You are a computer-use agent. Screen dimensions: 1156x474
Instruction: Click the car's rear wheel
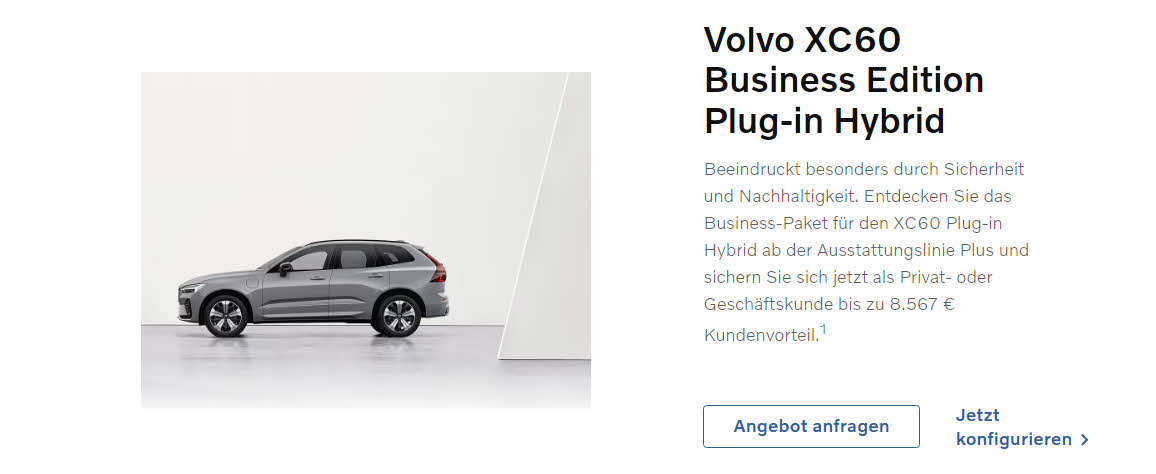click(398, 315)
